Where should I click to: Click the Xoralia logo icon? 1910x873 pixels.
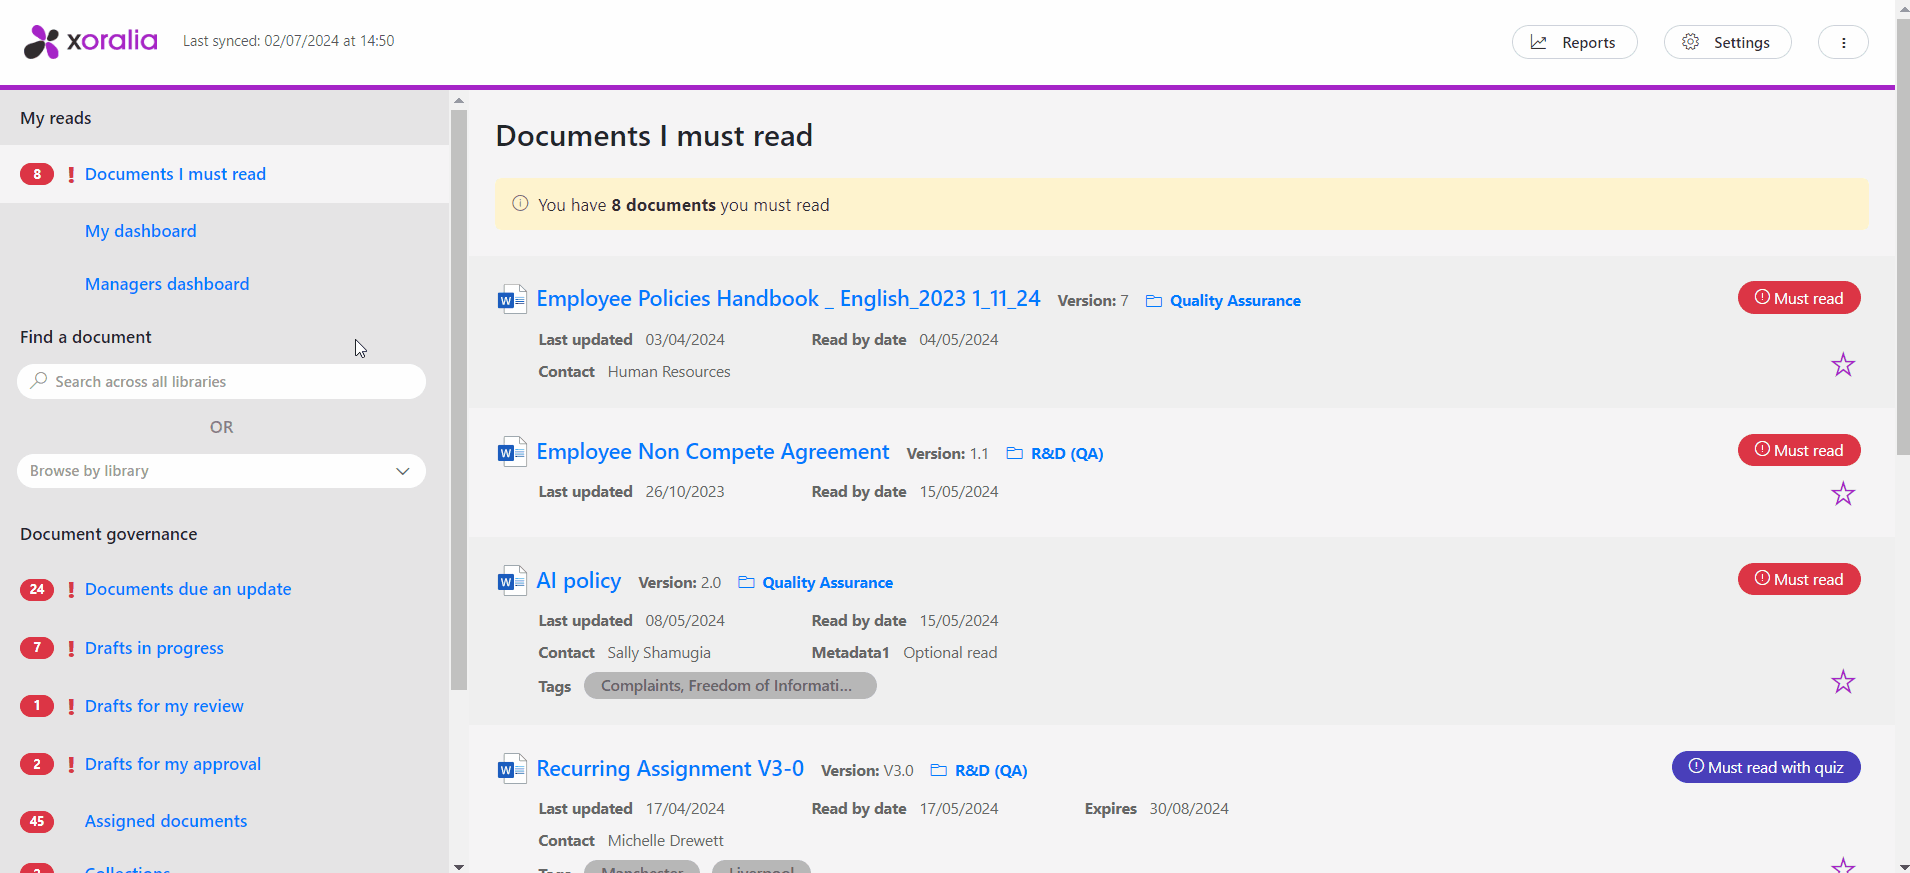click(x=42, y=42)
